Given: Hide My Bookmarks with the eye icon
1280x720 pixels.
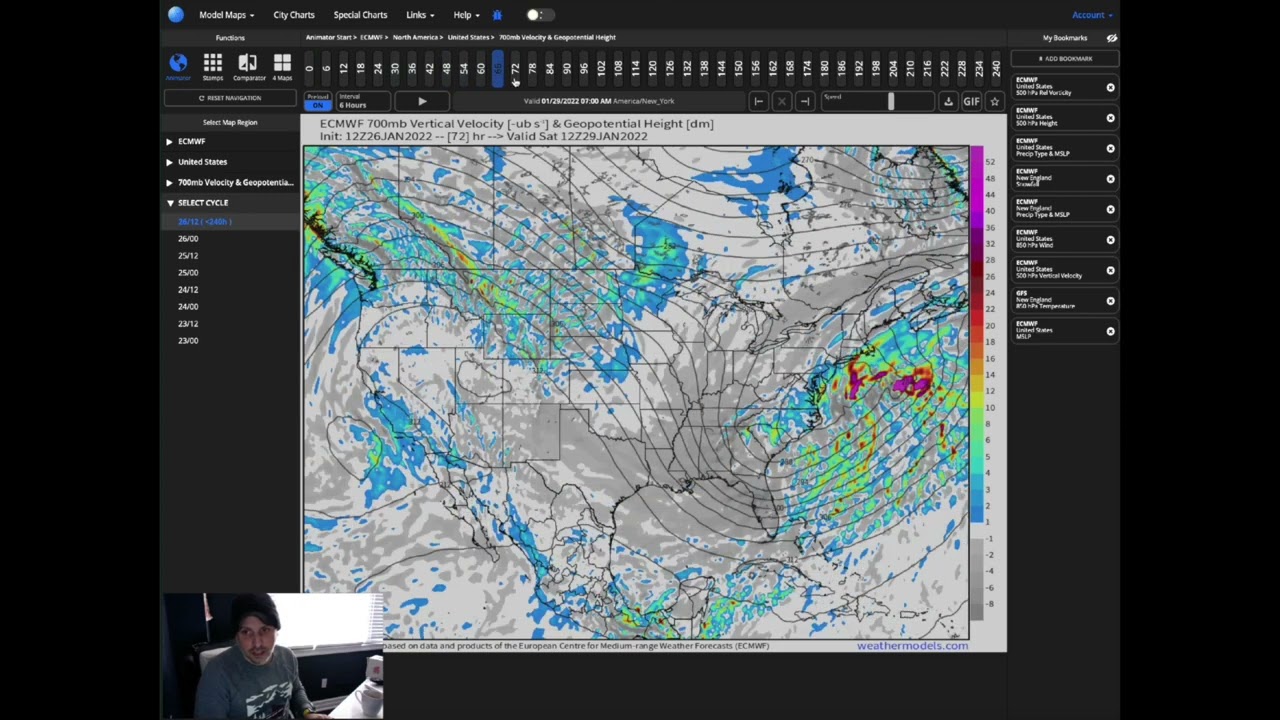Looking at the screenshot, I should coord(1112,38).
